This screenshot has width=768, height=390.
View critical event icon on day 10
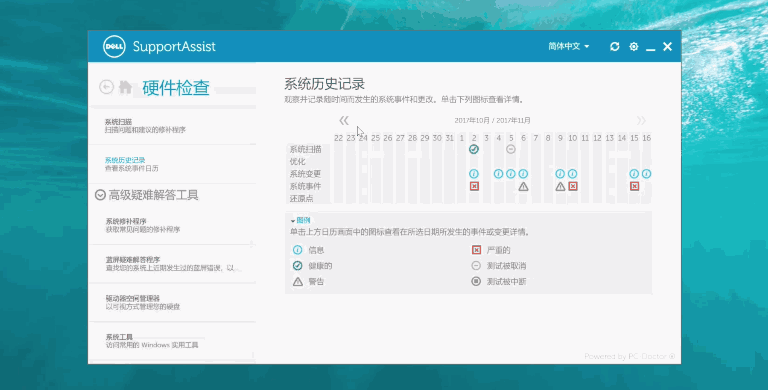click(x=573, y=186)
